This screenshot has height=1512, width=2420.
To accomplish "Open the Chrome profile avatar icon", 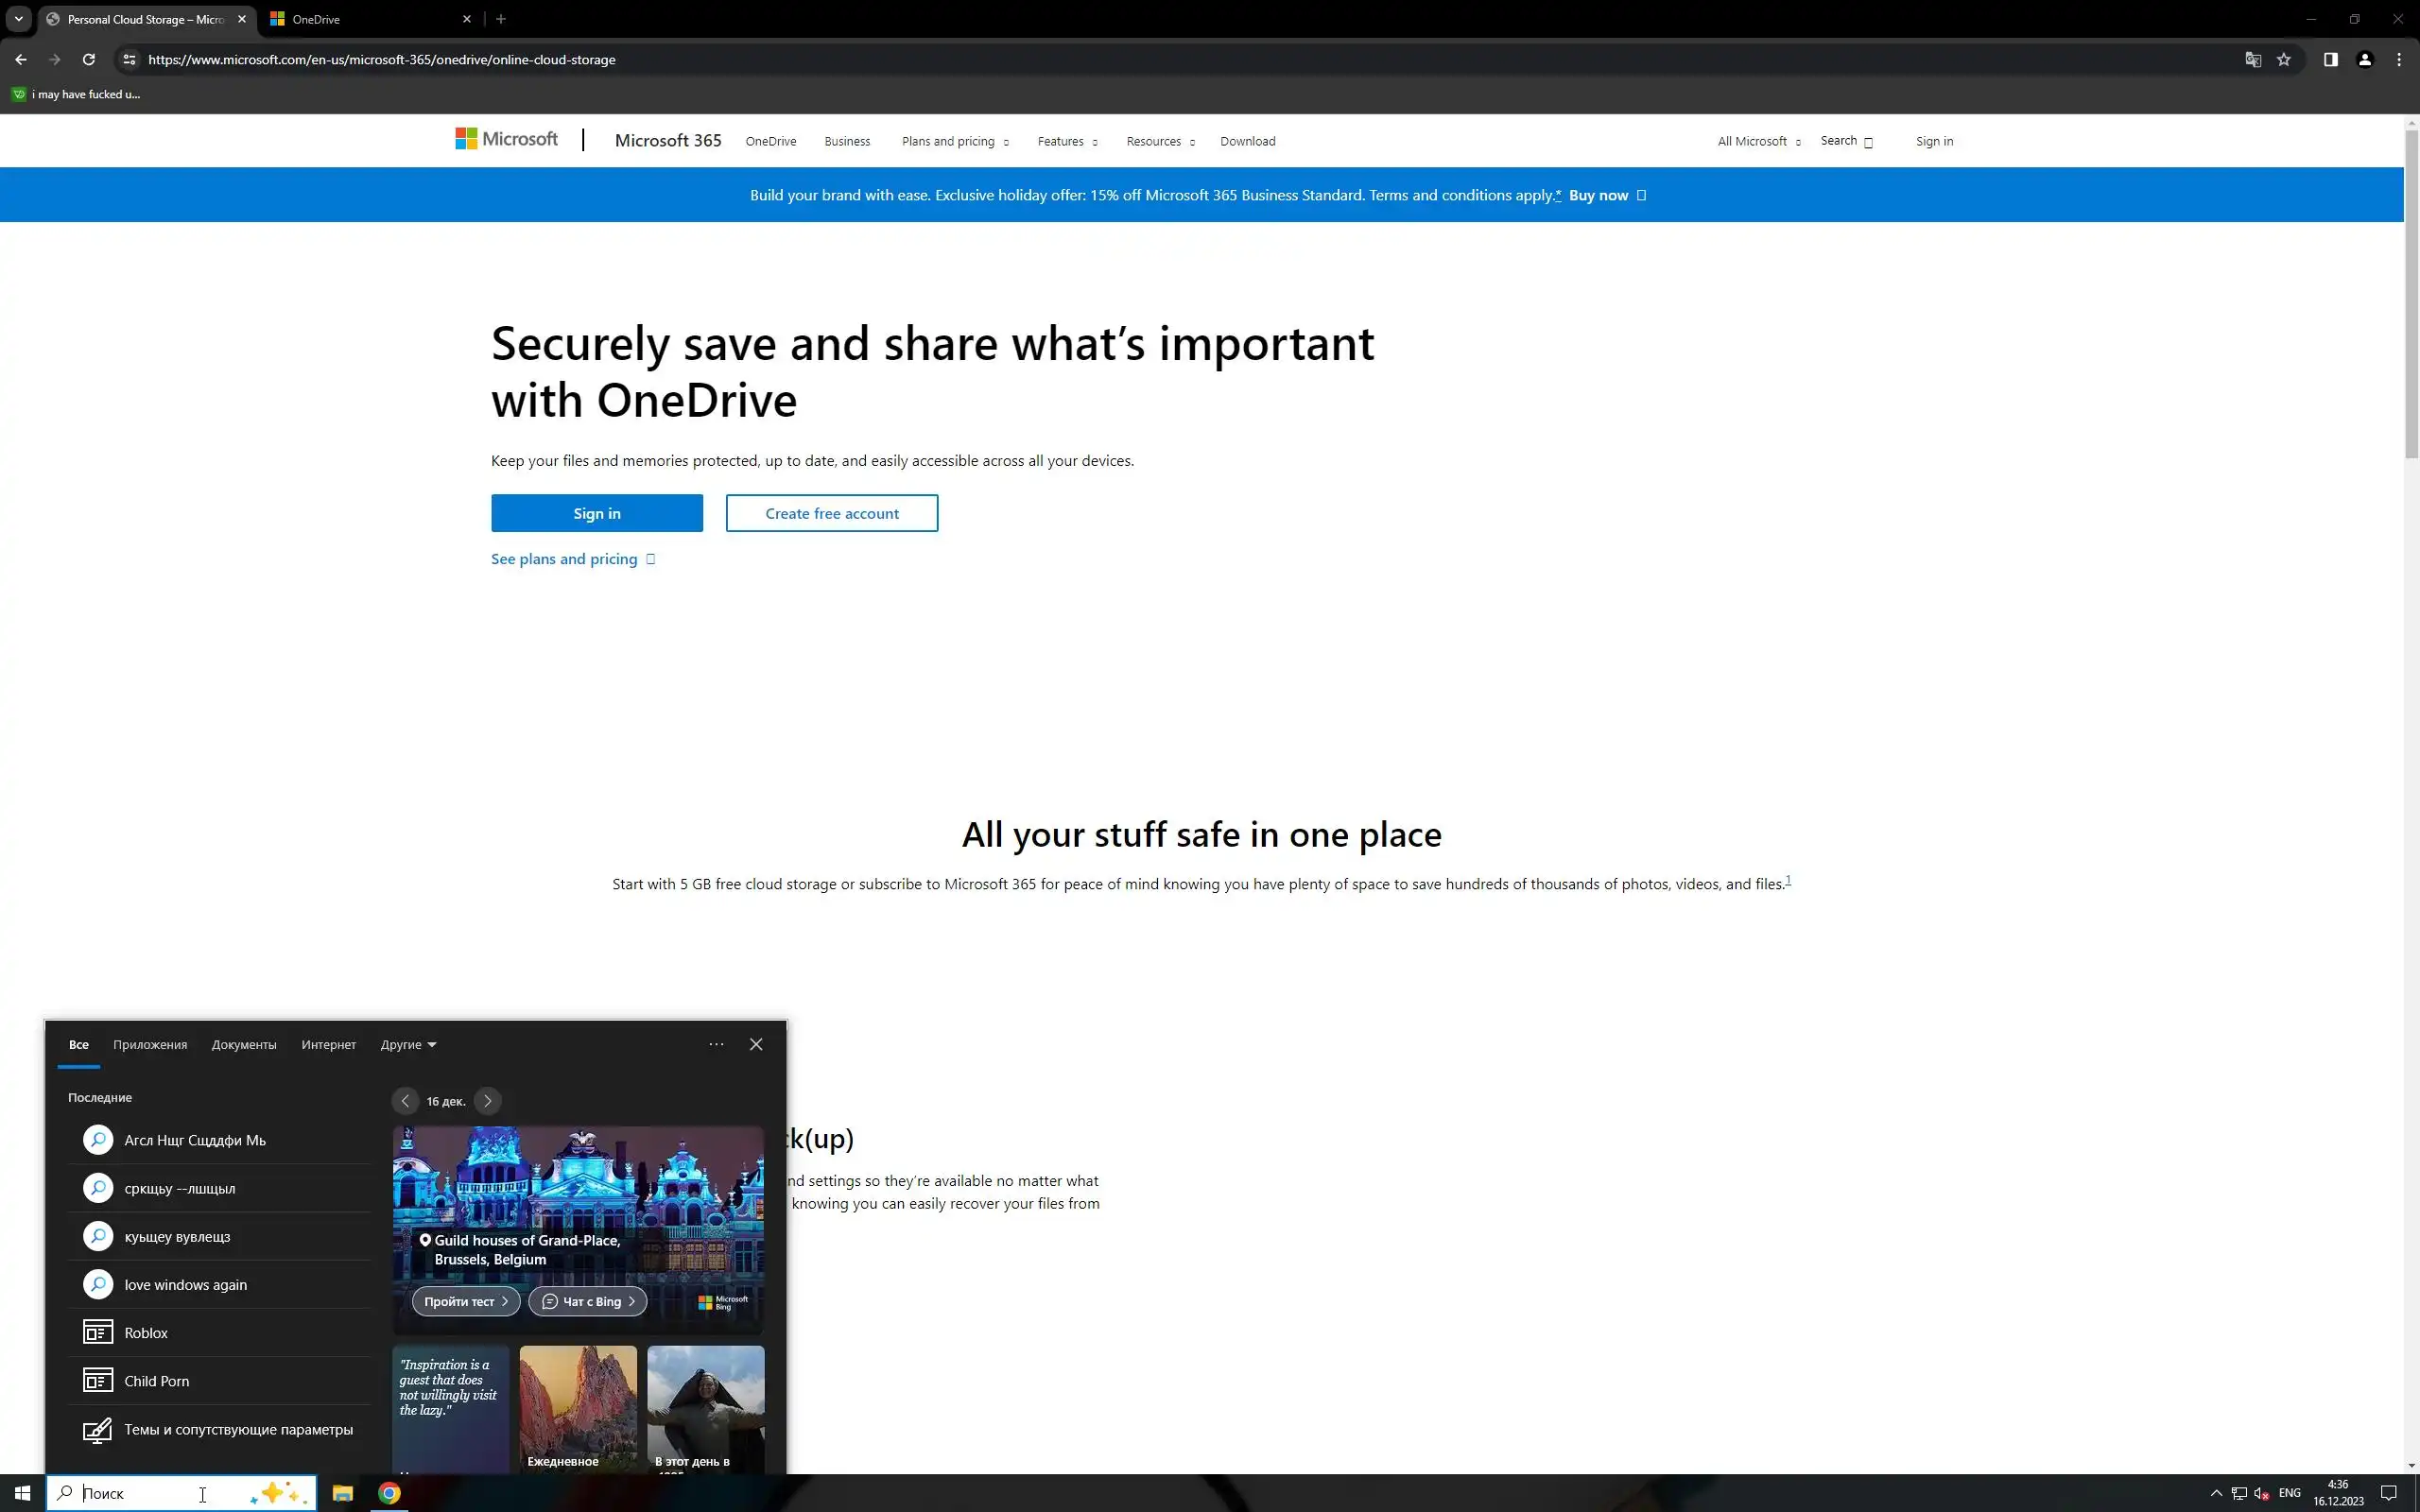I will pyautogui.click(x=2365, y=59).
